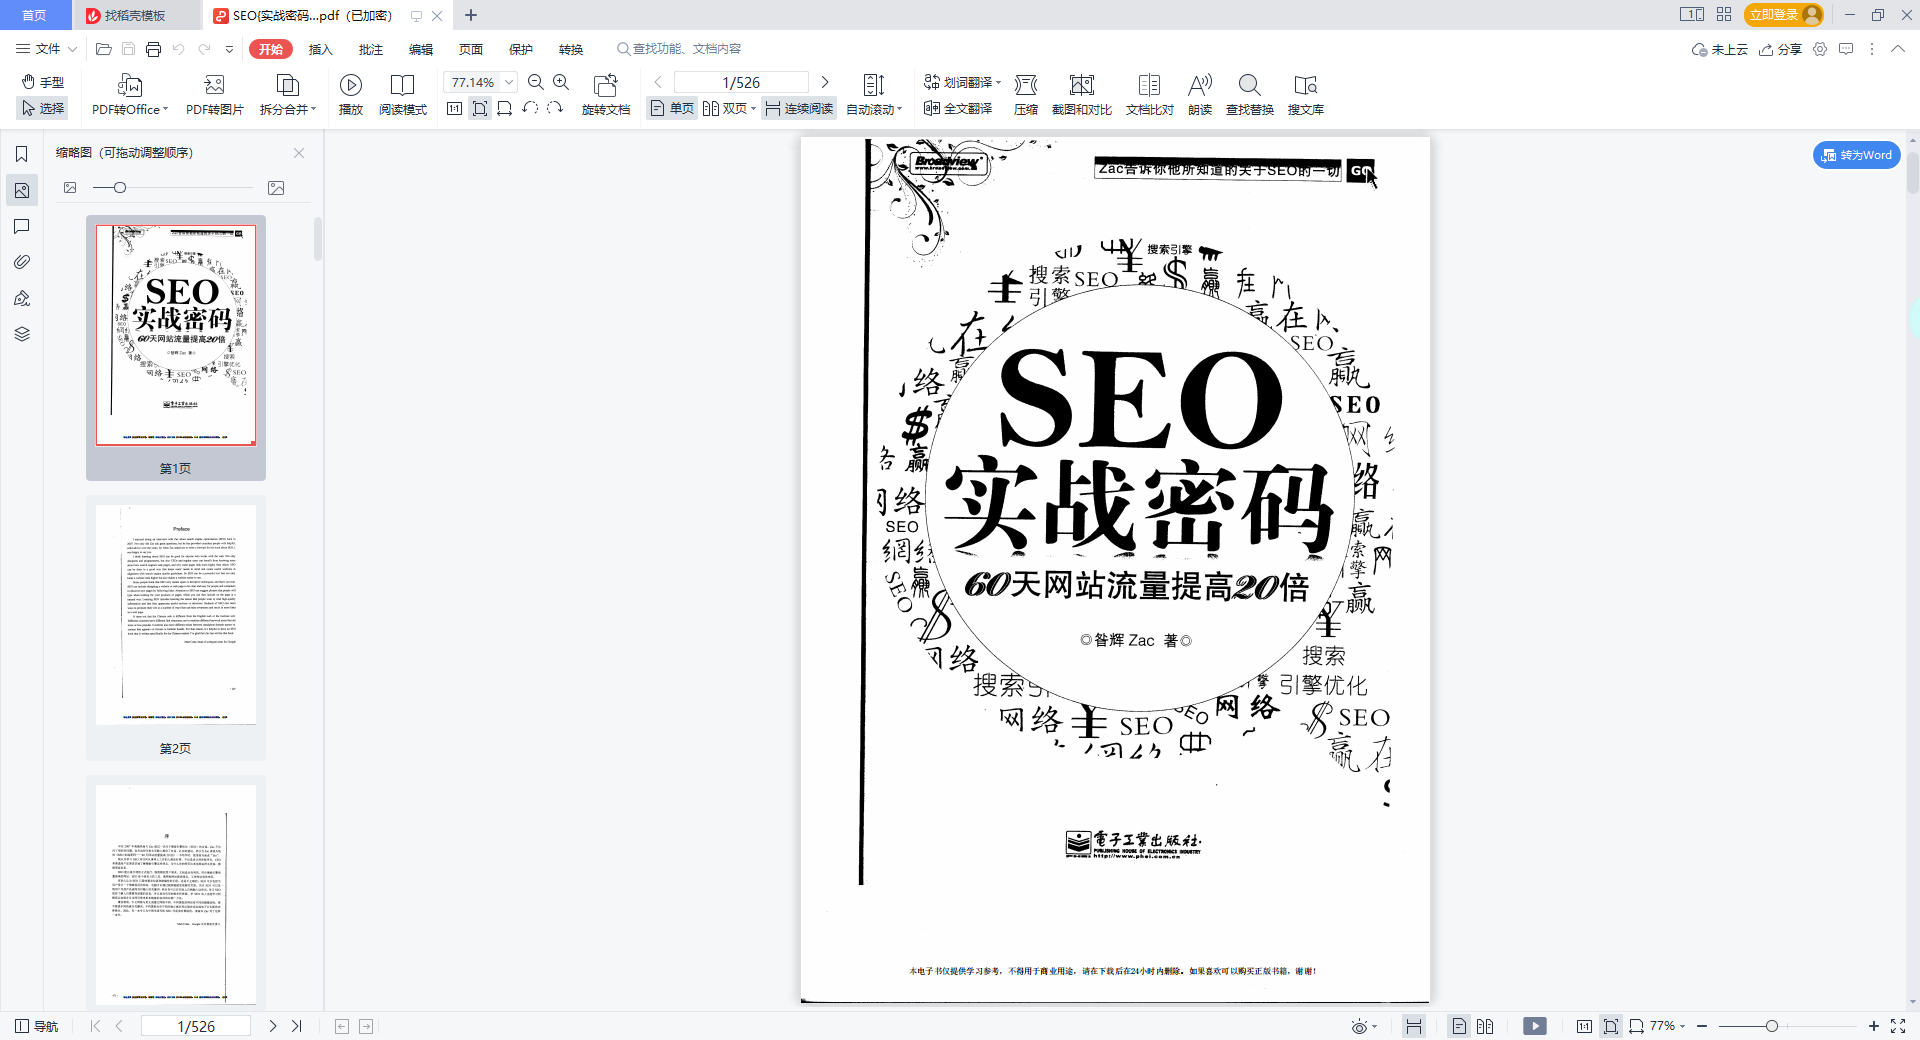Open the 文件 menu dropdown
The width and height of the screenshot is (1920, 1040).
pos(47,49)
